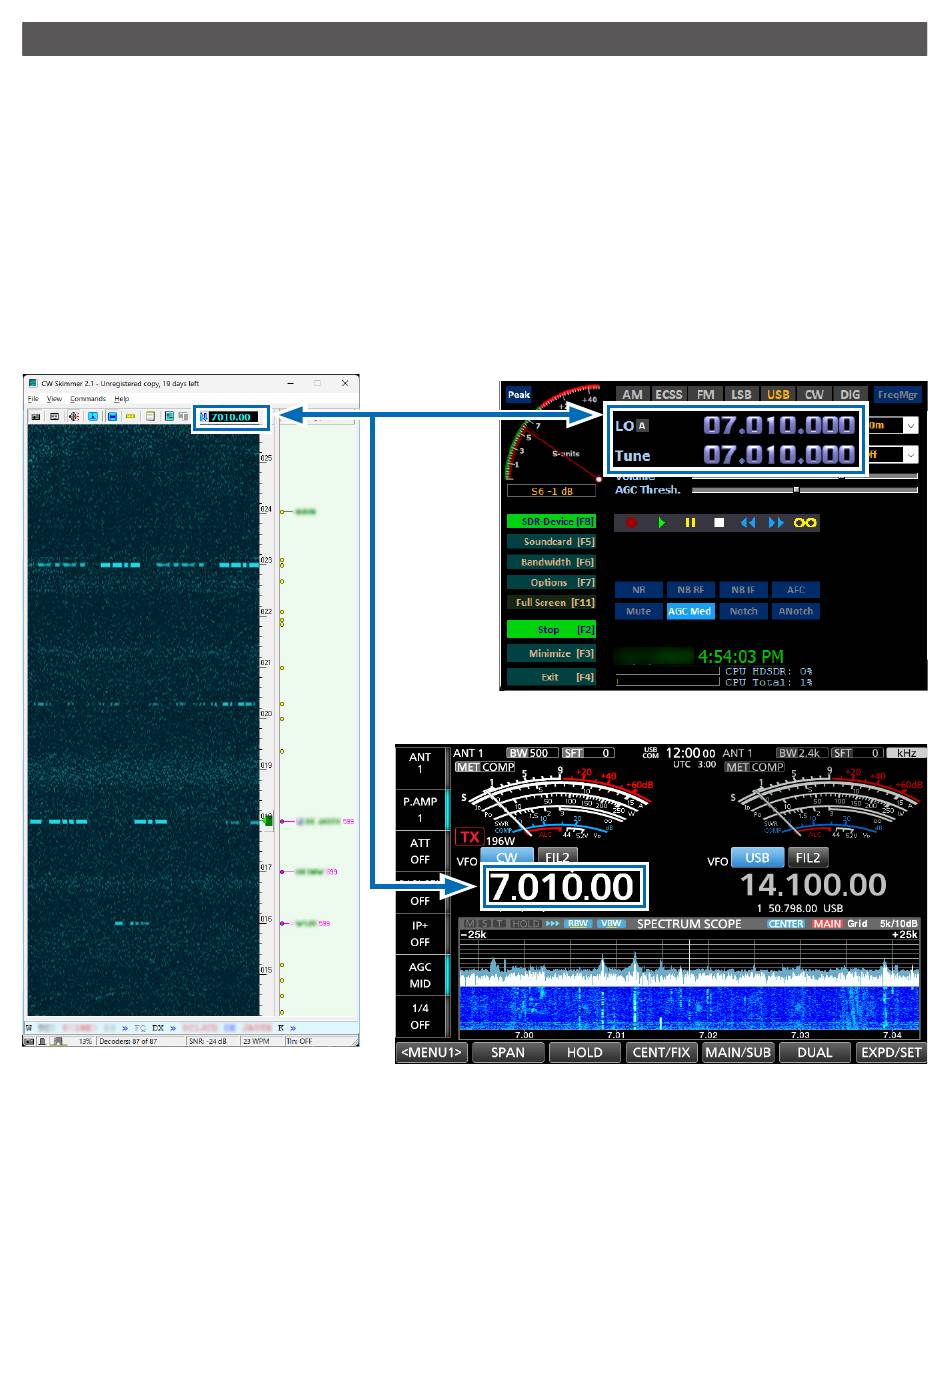Open the Help menu in CW Skimmer
Screen dimensions: 950x1387
point(121,398)
